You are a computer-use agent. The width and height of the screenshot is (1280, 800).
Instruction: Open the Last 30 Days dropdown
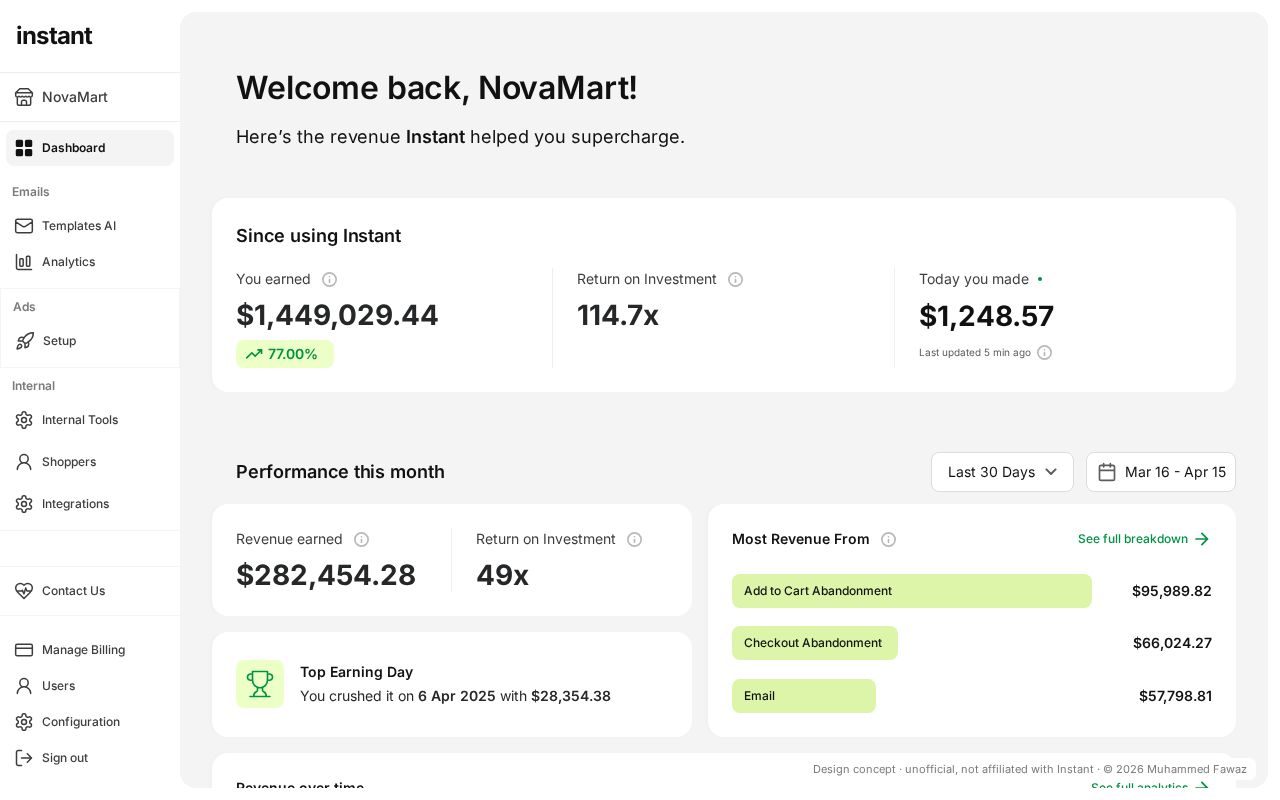(1002, 472)
